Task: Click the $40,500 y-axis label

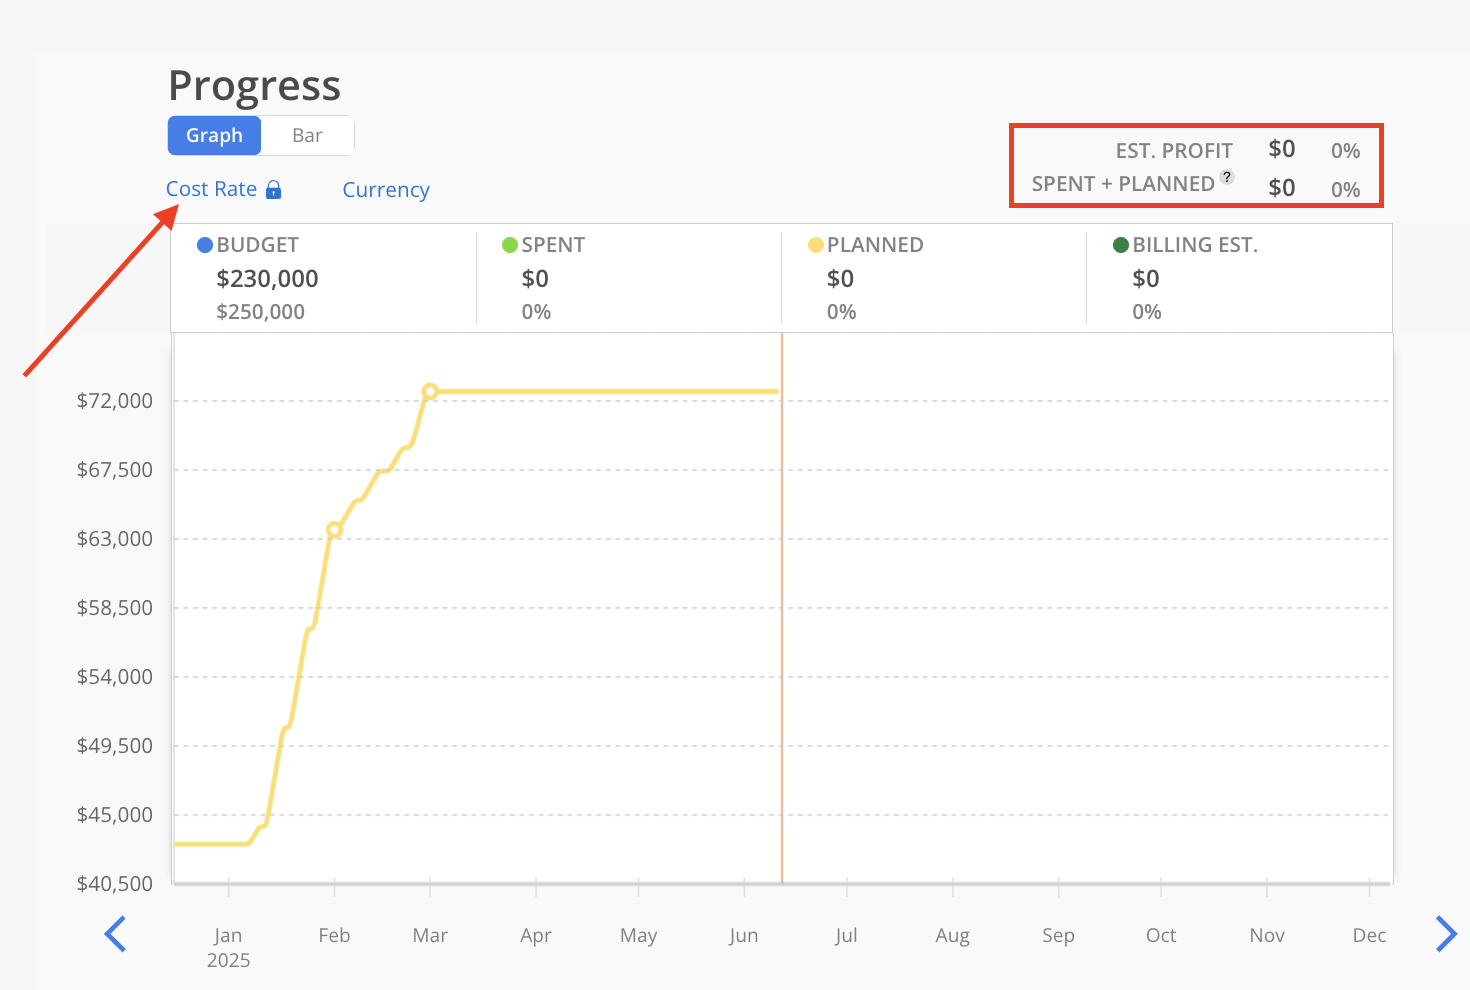Action: coord(115,884)
